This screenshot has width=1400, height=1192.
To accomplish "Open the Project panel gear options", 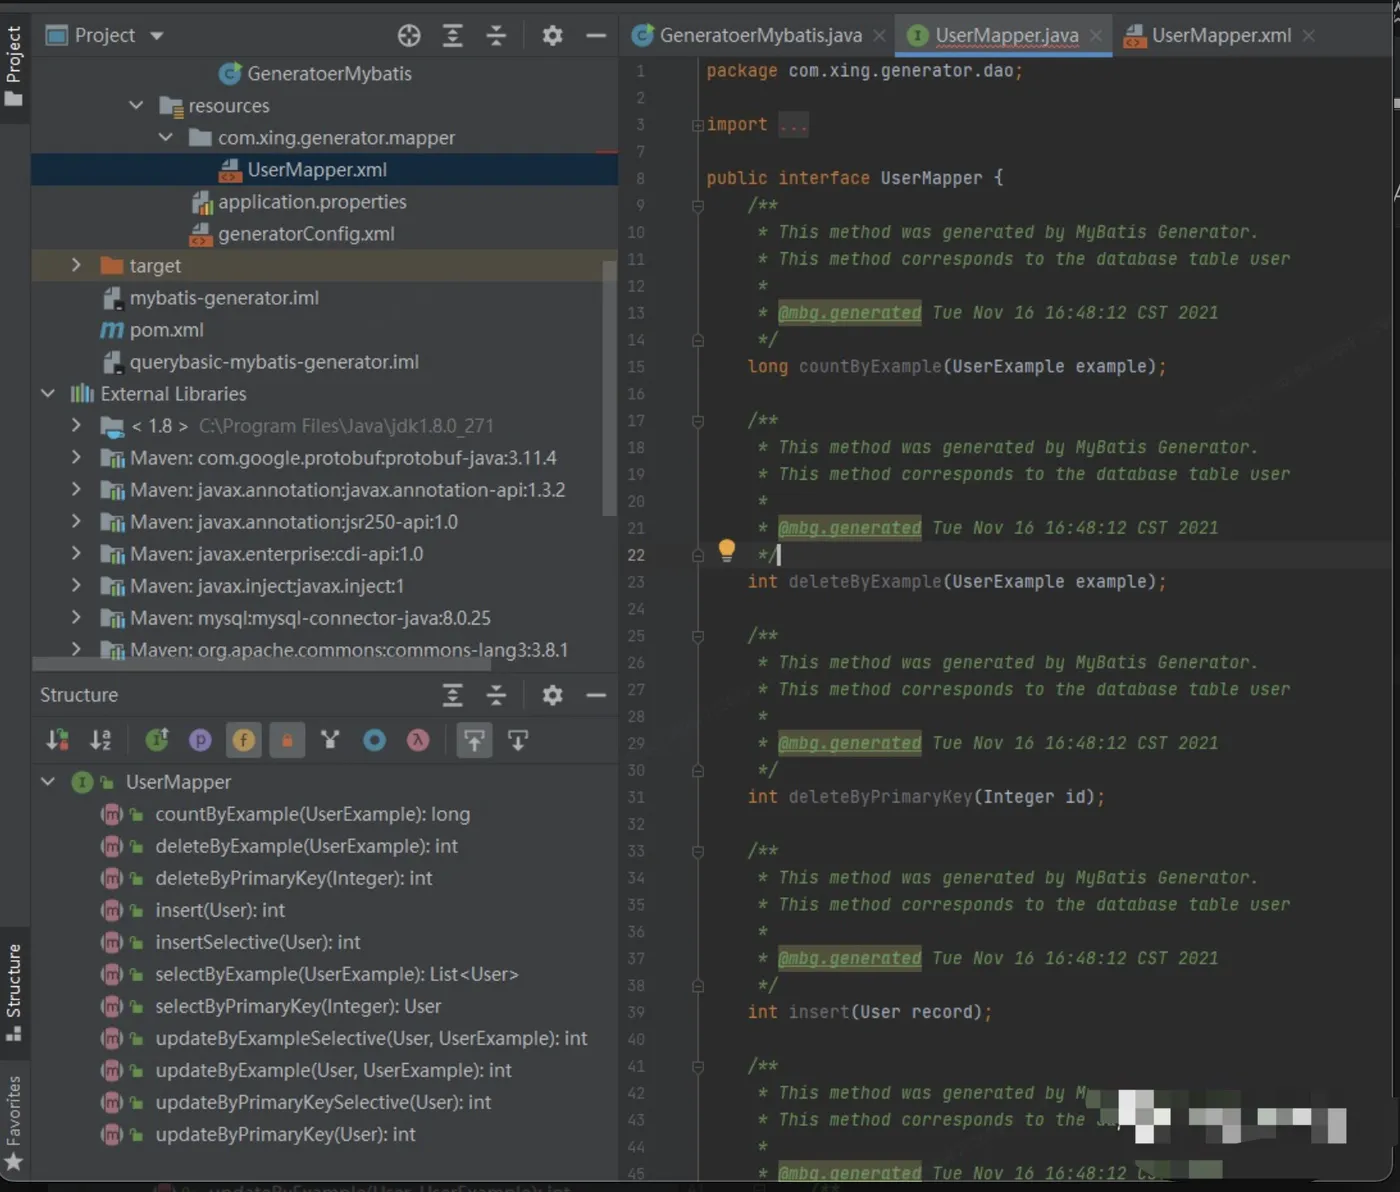I will click(x=552, y=36).
